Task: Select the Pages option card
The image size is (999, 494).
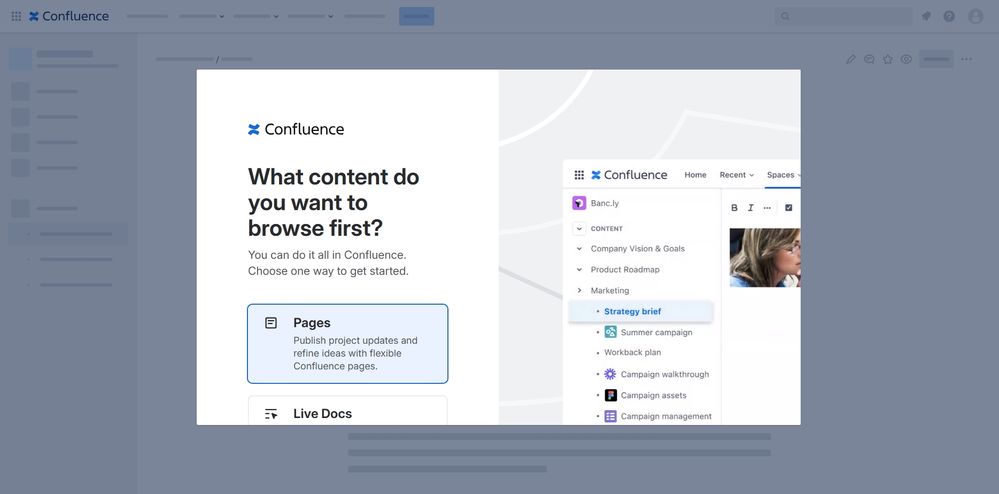Action: click(x=348, y=344)
